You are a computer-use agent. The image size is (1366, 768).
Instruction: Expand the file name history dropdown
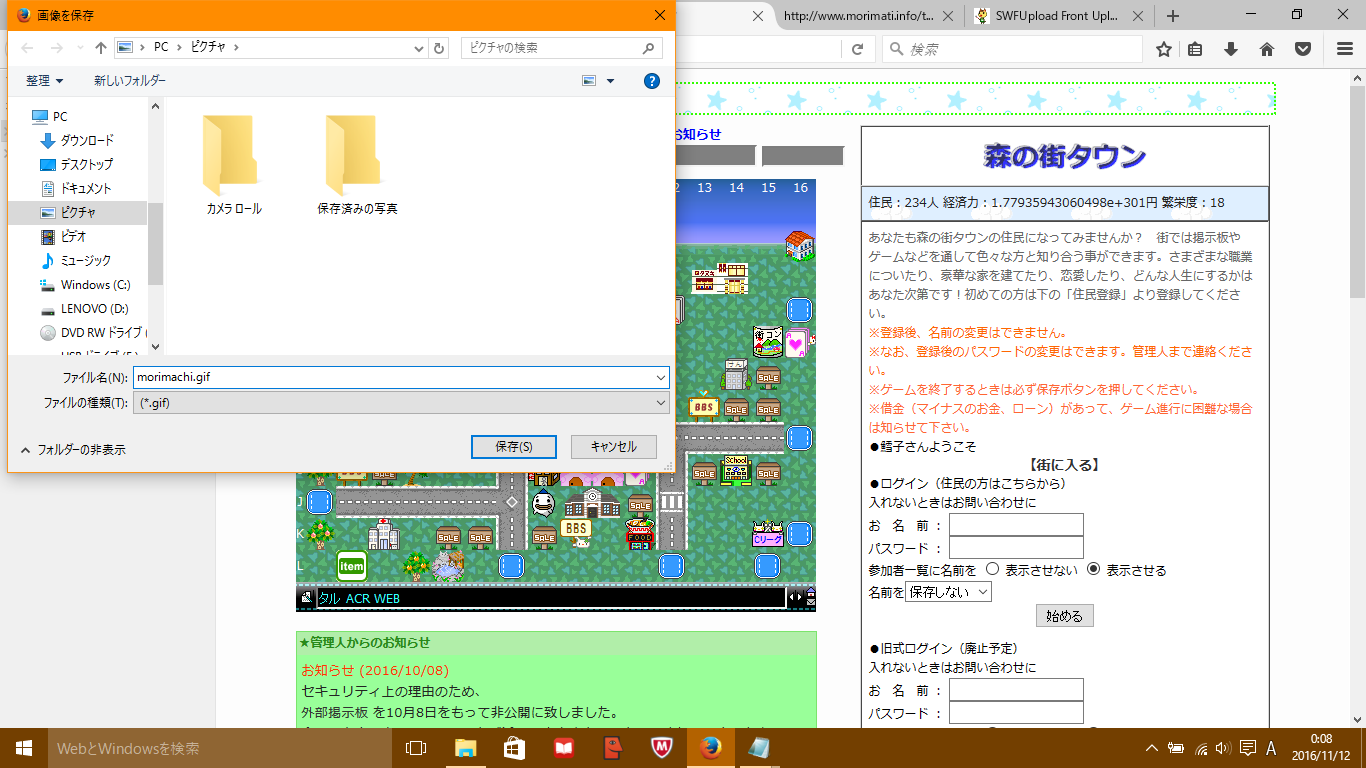[660, 377]
